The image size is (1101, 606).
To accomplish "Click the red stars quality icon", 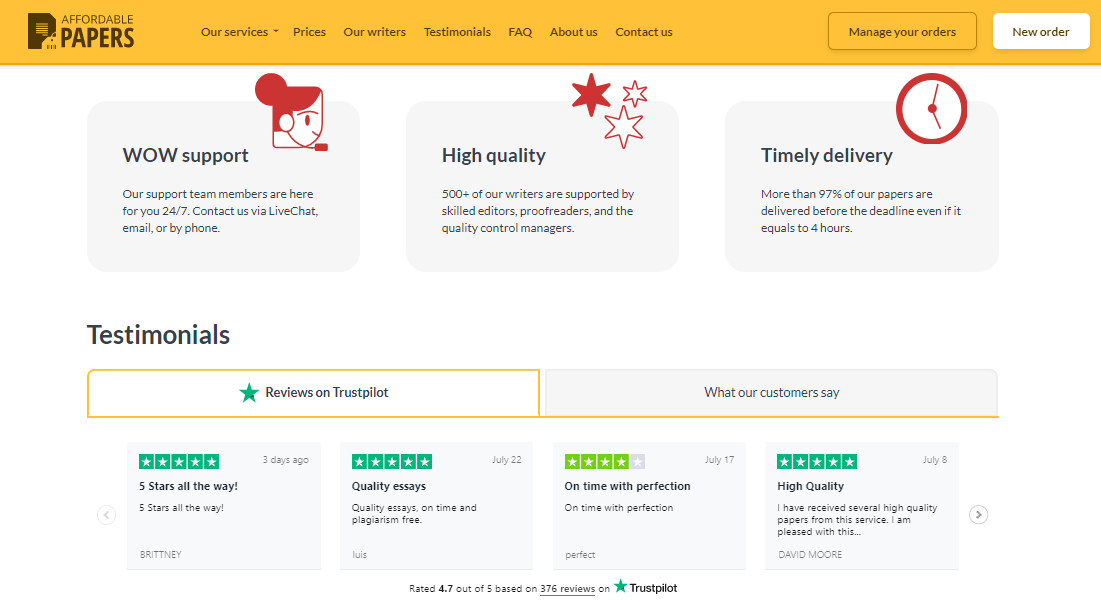I will click(x=610, y=109).
